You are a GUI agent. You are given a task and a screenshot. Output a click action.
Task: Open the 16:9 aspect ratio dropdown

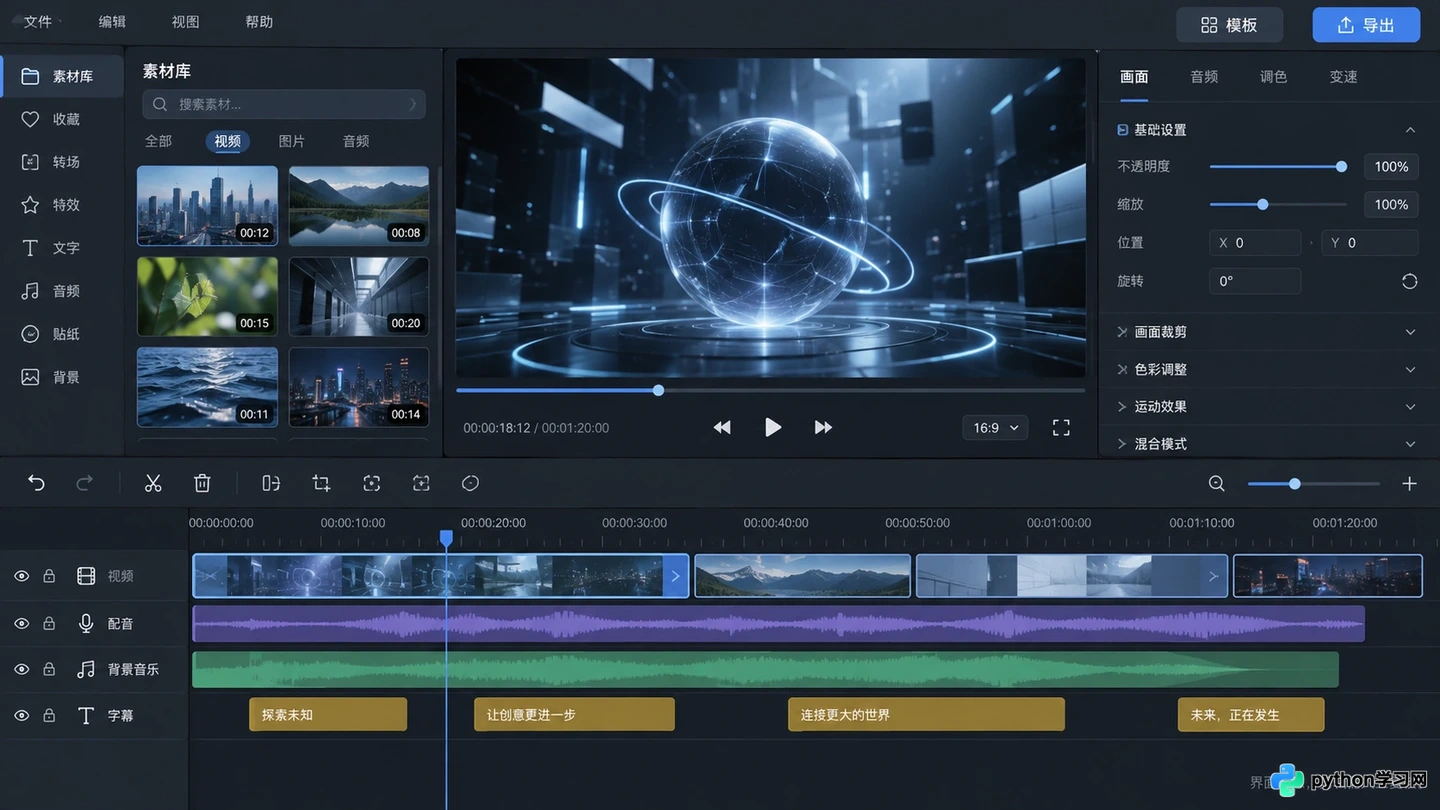[995, 428]
